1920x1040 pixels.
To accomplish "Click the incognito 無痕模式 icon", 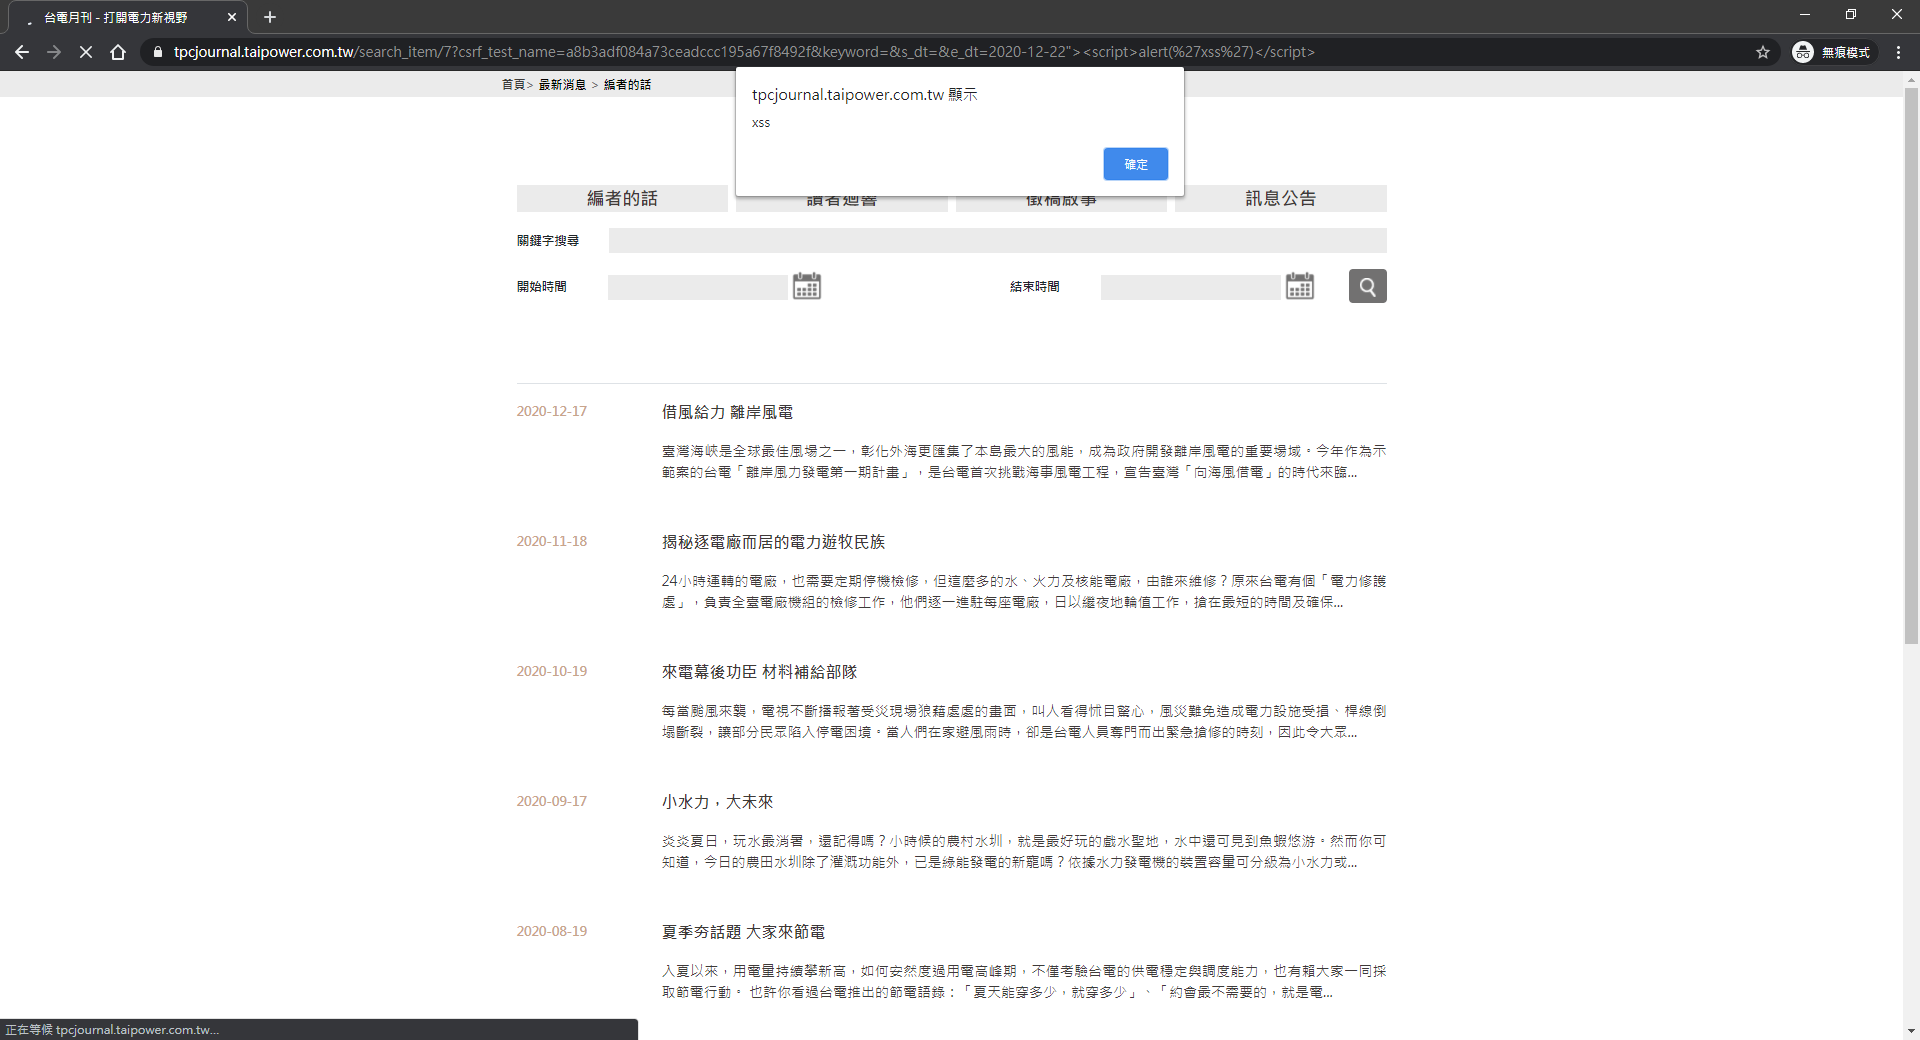I will tap(1832, 52).
